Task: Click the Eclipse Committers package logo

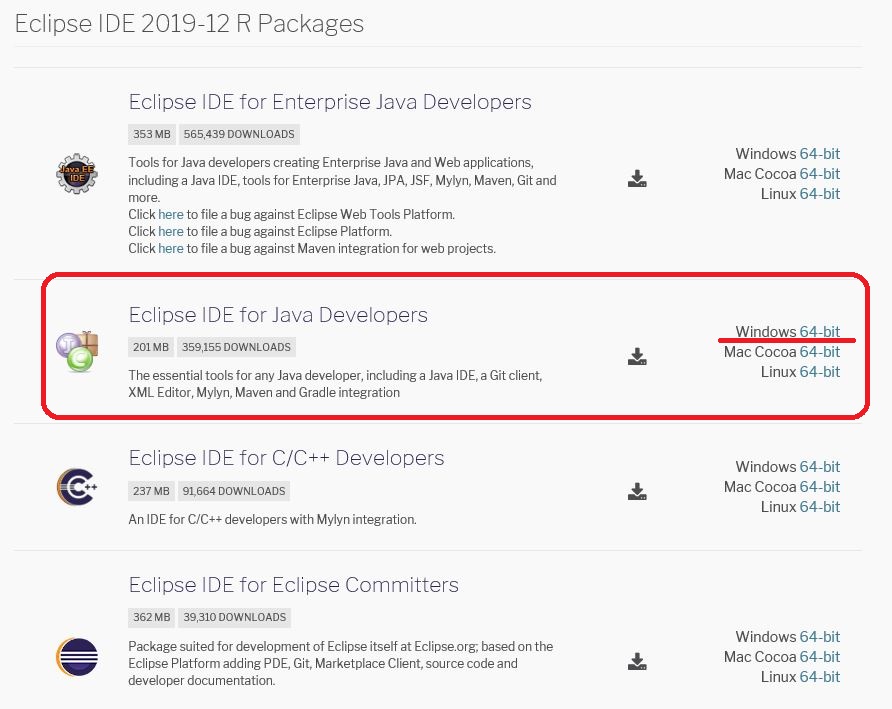Action: (x=77, y=657)
